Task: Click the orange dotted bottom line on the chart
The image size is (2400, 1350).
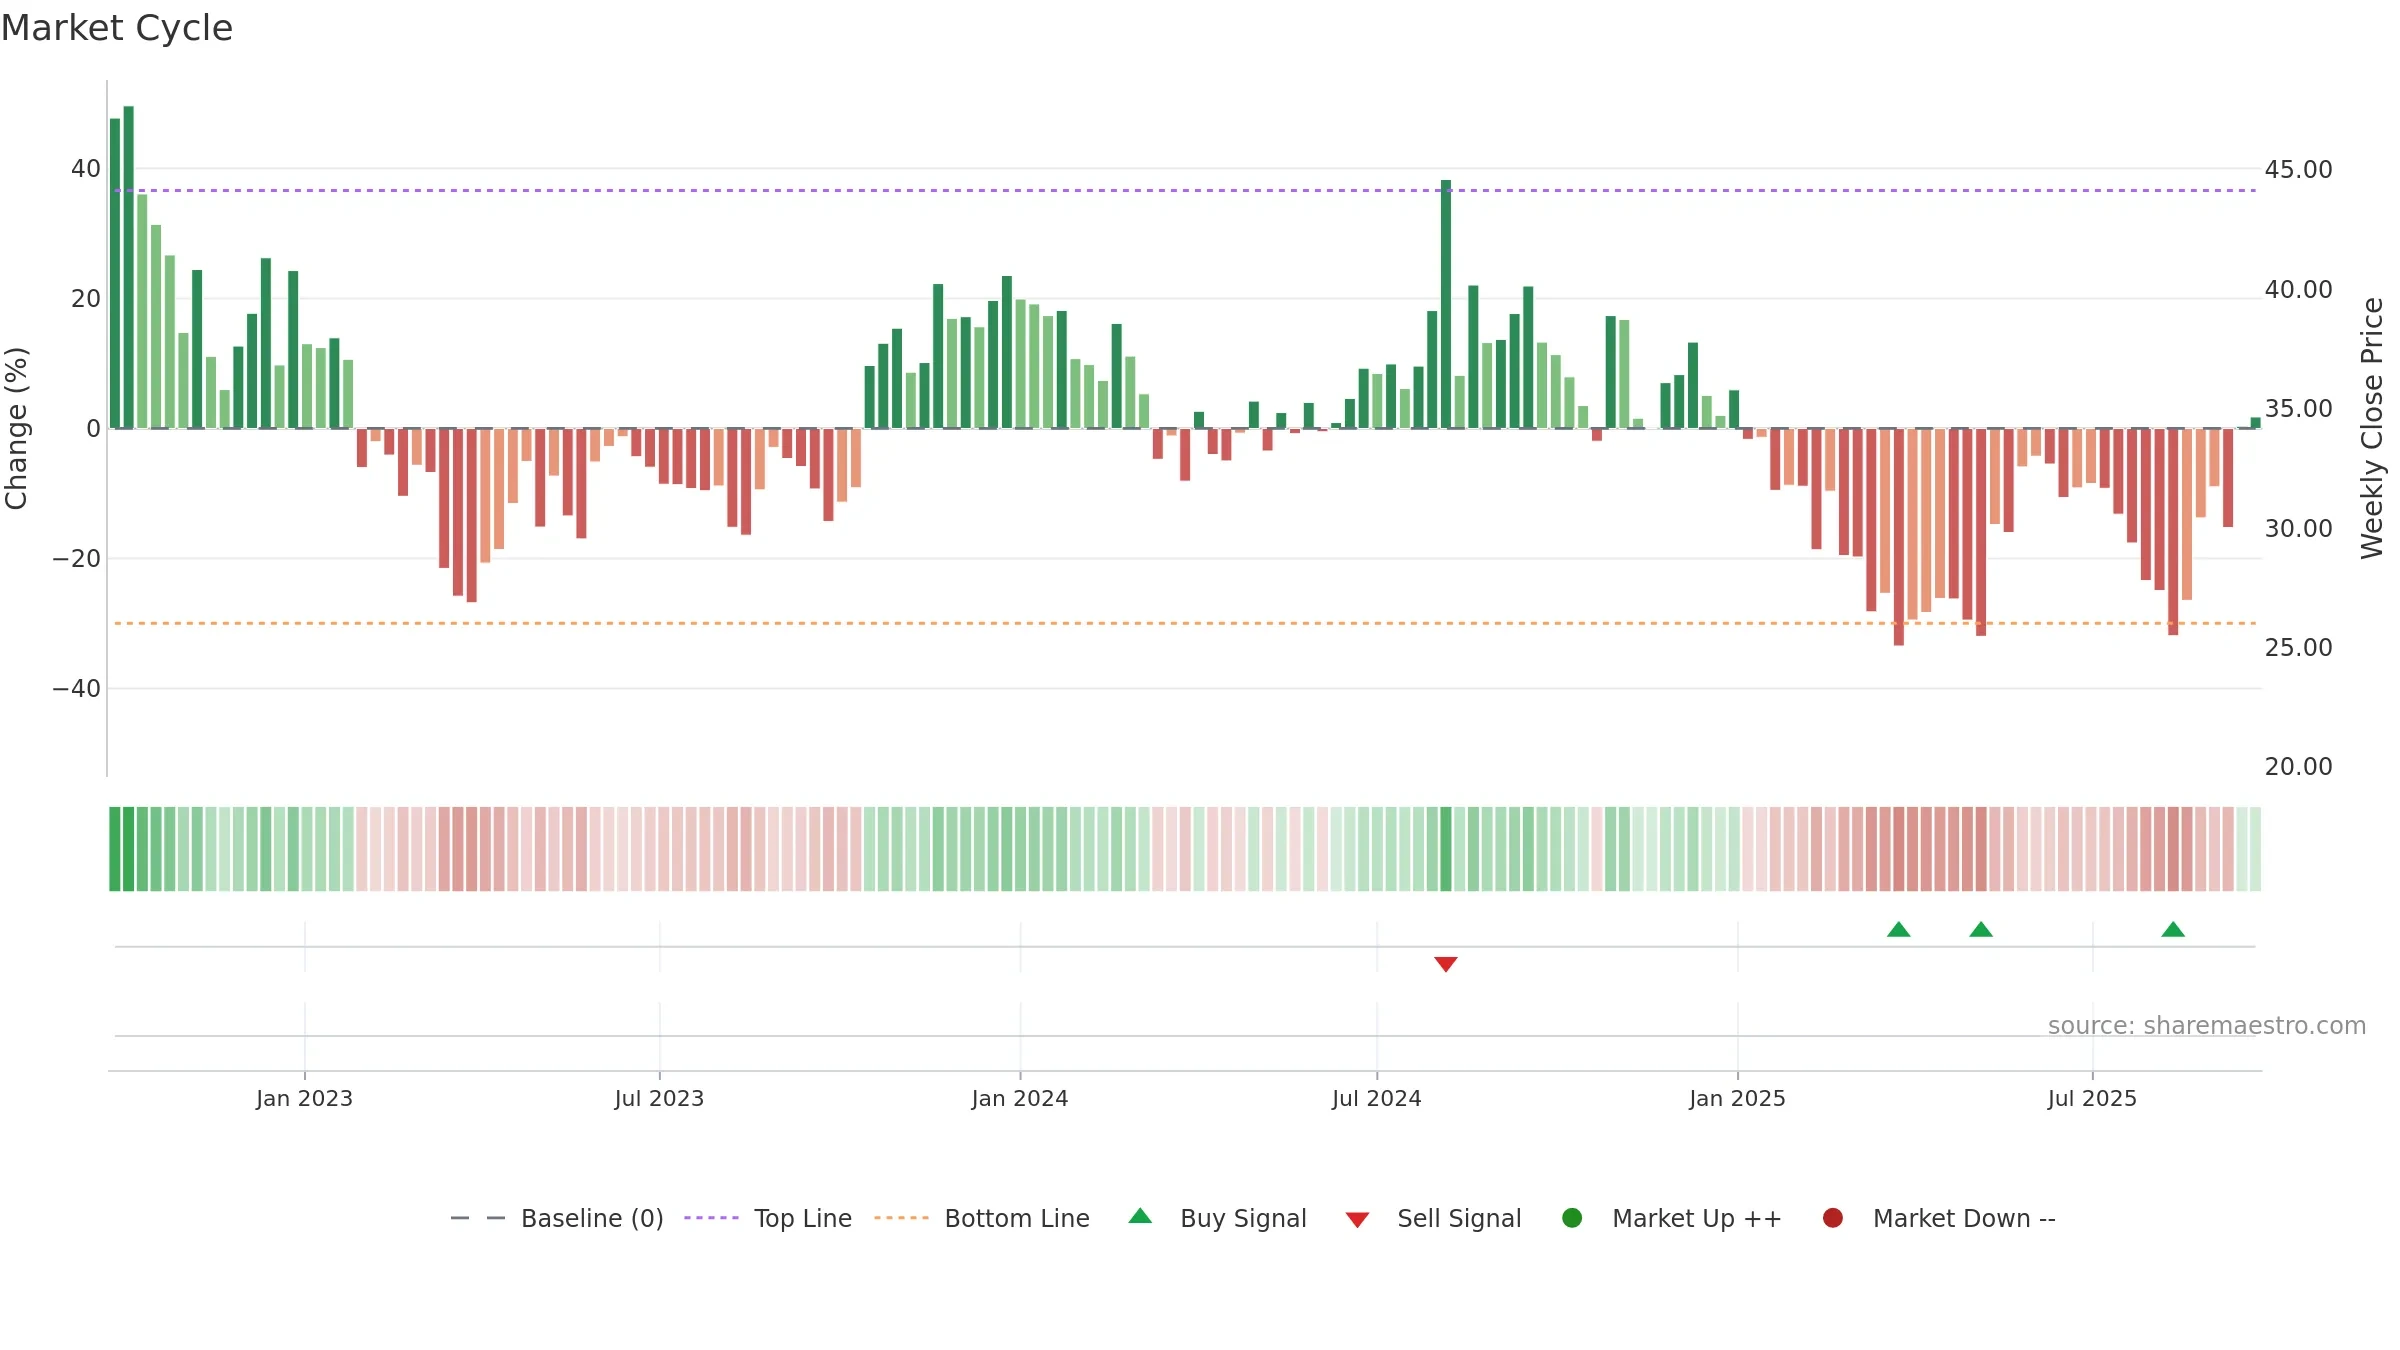Action: [x=1185, y=623]
